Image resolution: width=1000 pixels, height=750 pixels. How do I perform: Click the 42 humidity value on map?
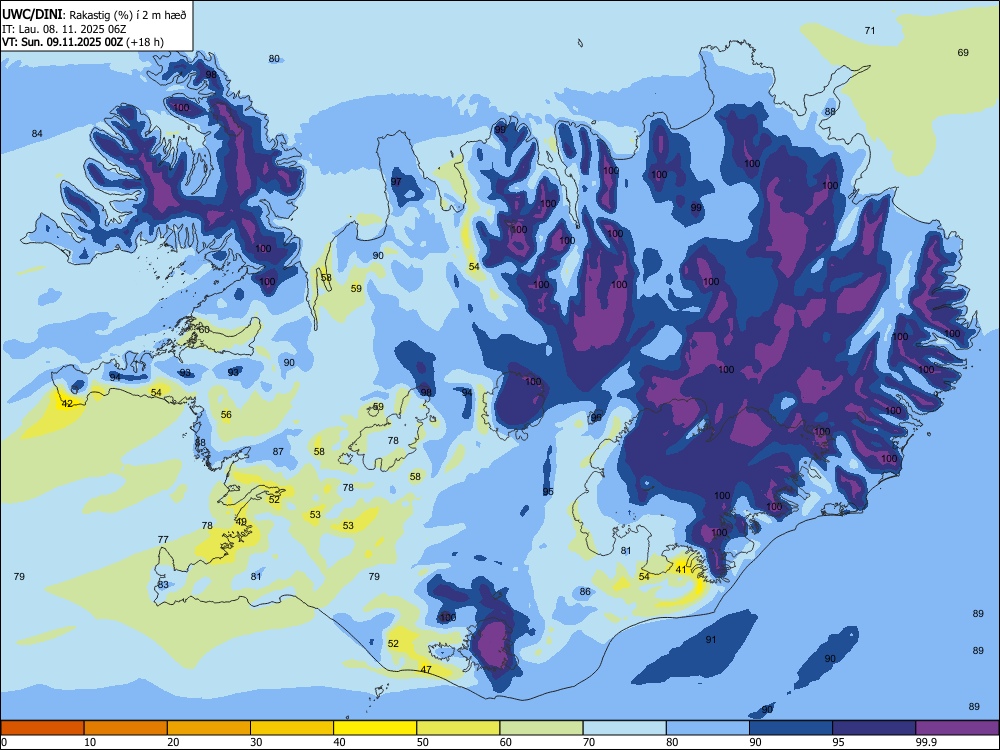click(67, 403)
